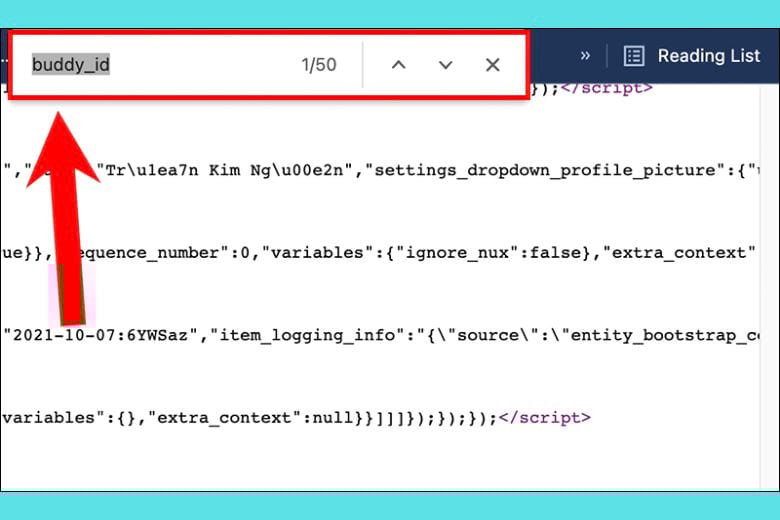Click "extra_context":null text
The image size is (780, 520).
click(x=251, y=417)
